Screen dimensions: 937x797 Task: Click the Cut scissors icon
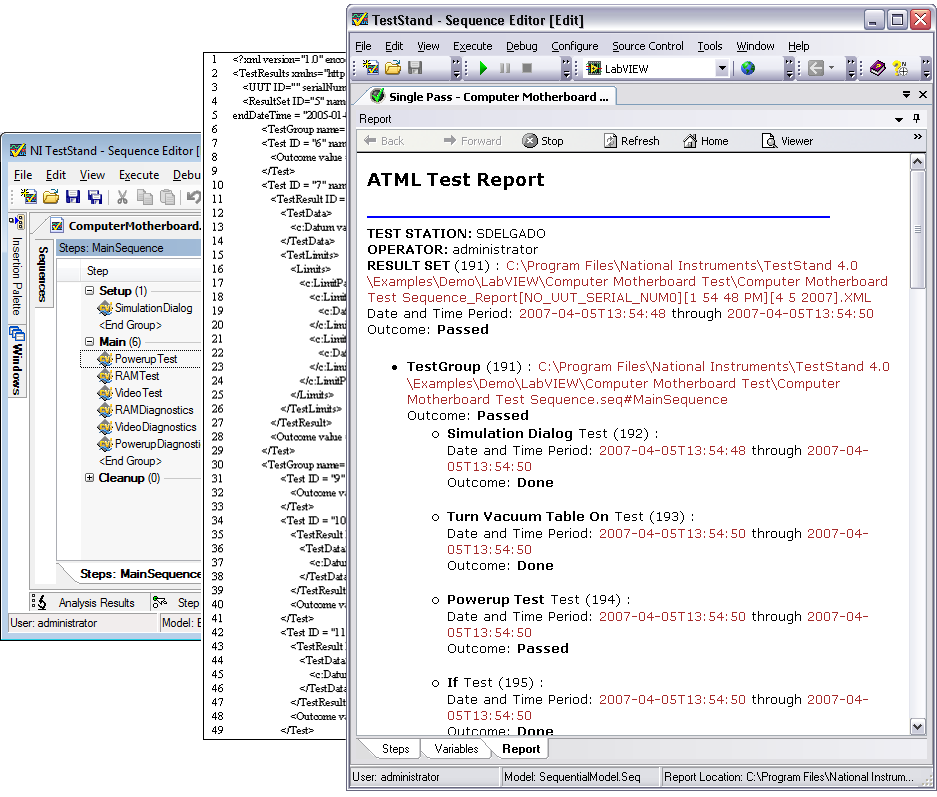122,198
